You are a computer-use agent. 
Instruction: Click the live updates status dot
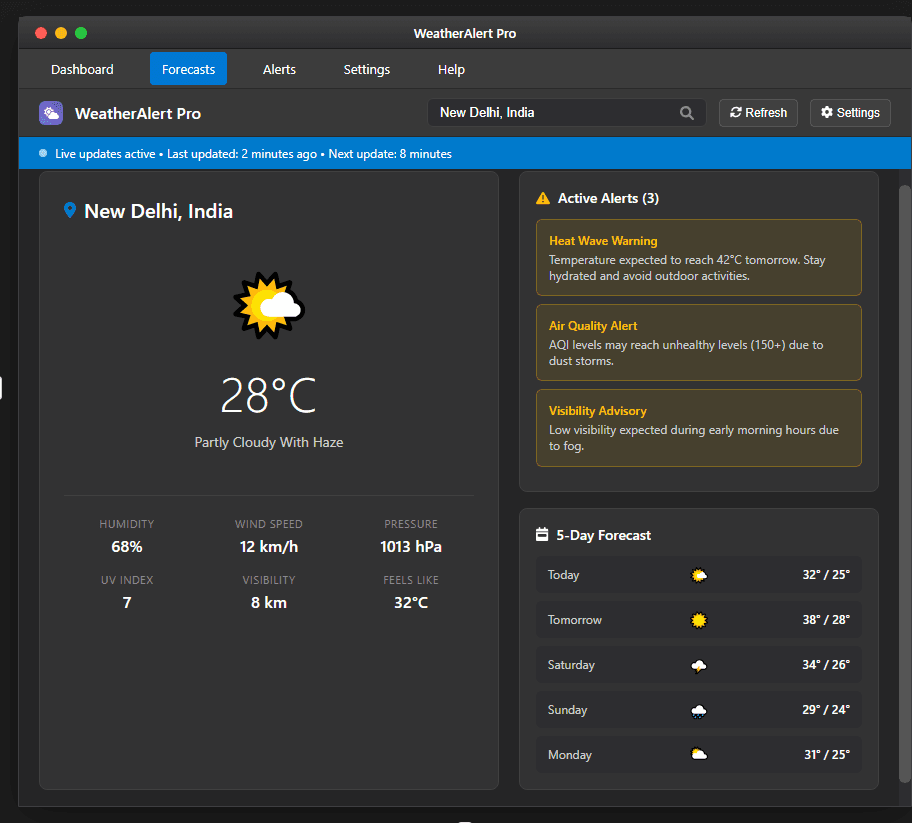pyautogui.click(x=43, y=154)
